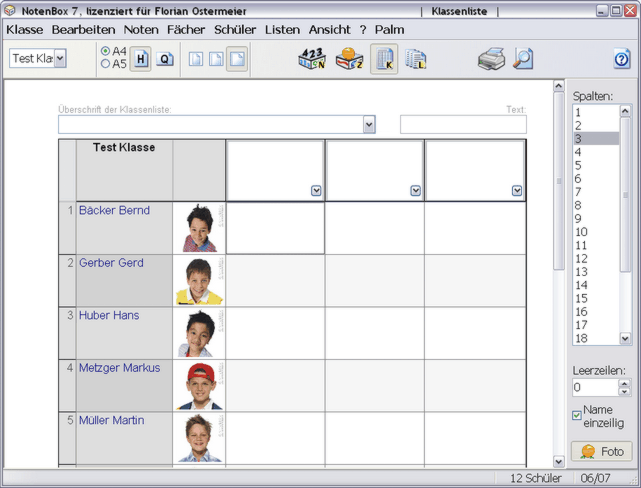Image resolution: width=641 pixels, height=488 pixels.
Task: Click first empty cell in Bäcker Bernd row
Action: coord(276,228)
